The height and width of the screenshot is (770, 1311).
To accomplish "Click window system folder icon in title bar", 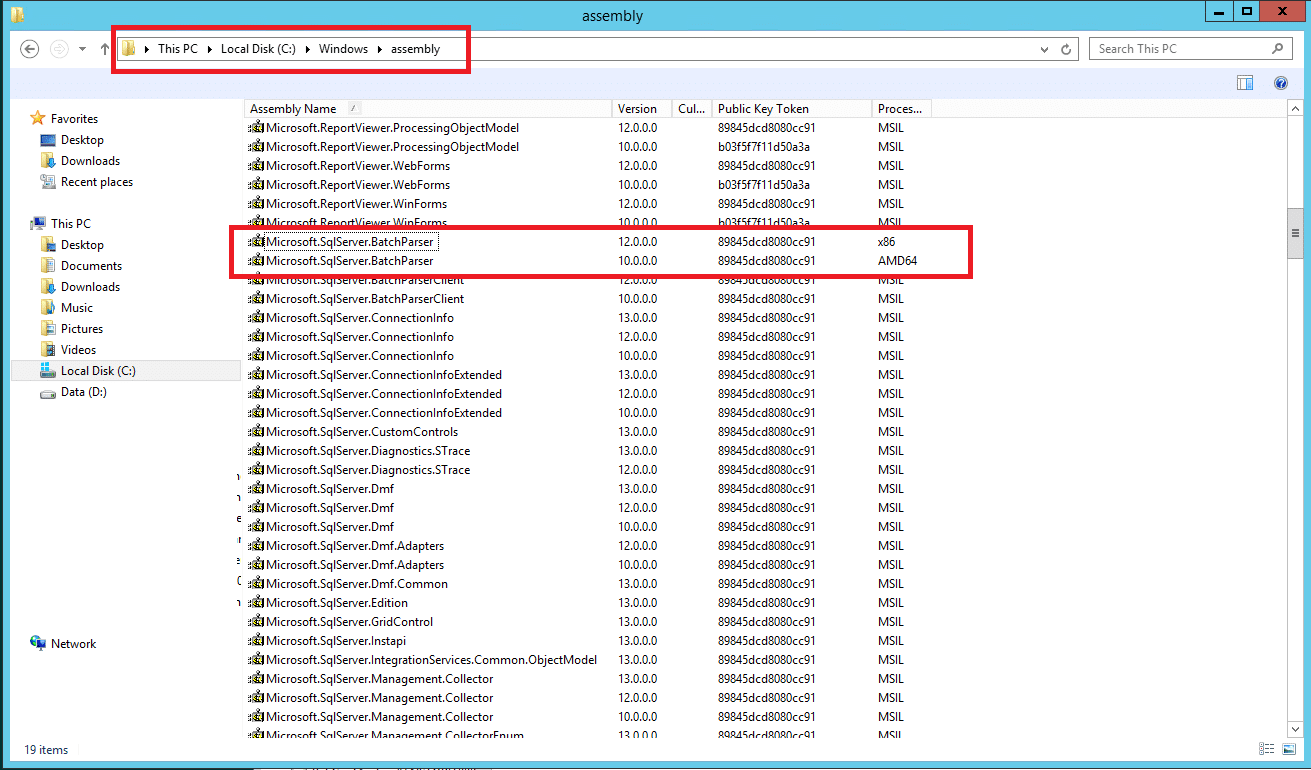I will 17,14.
